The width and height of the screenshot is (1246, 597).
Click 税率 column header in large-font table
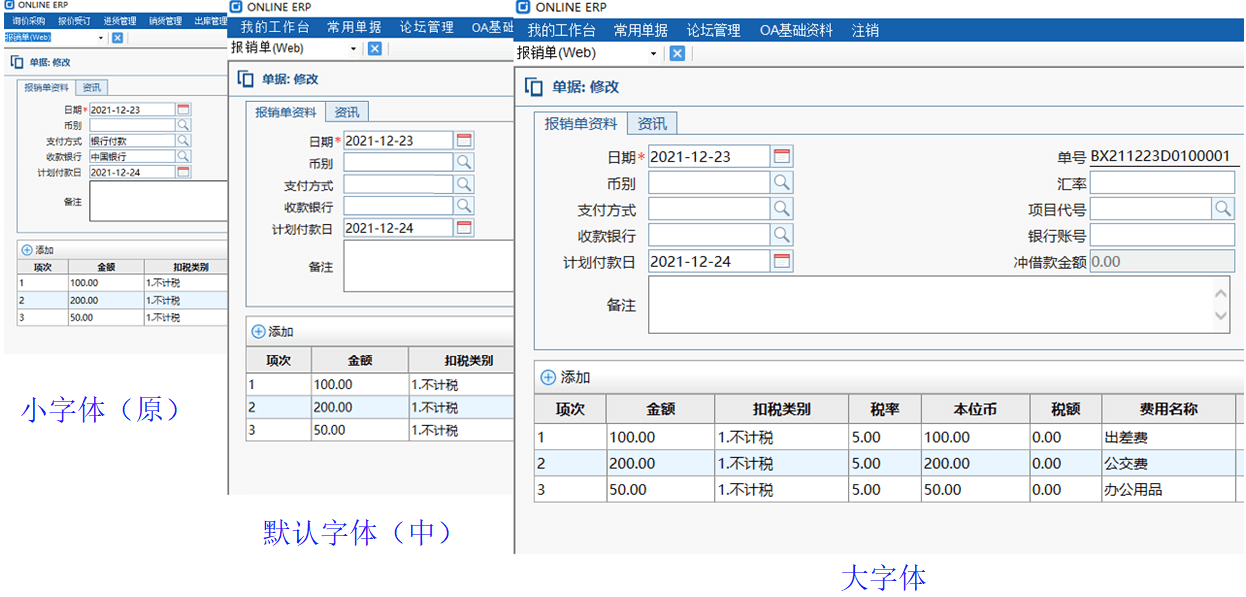pos(884,409)
